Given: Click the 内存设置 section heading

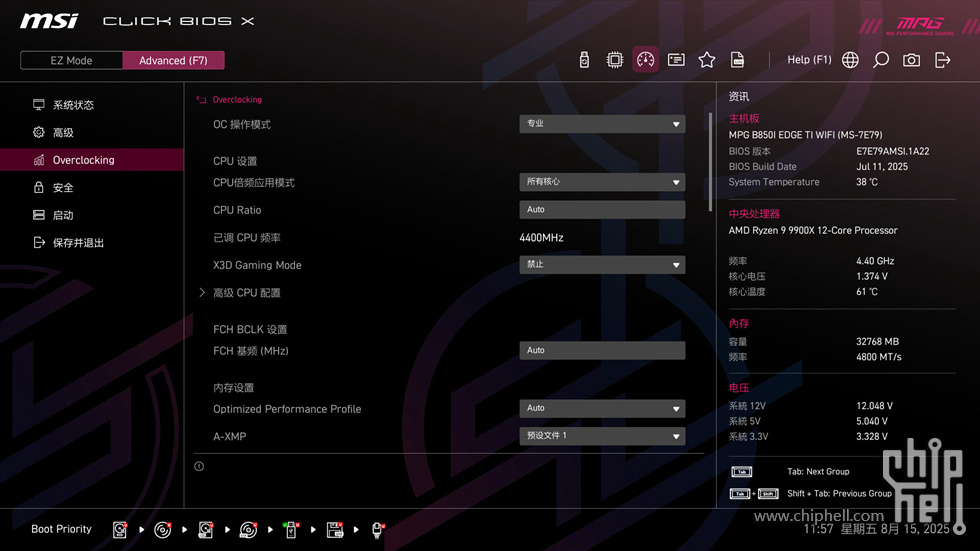Looking at the screenshot, I should coord(234,388).
